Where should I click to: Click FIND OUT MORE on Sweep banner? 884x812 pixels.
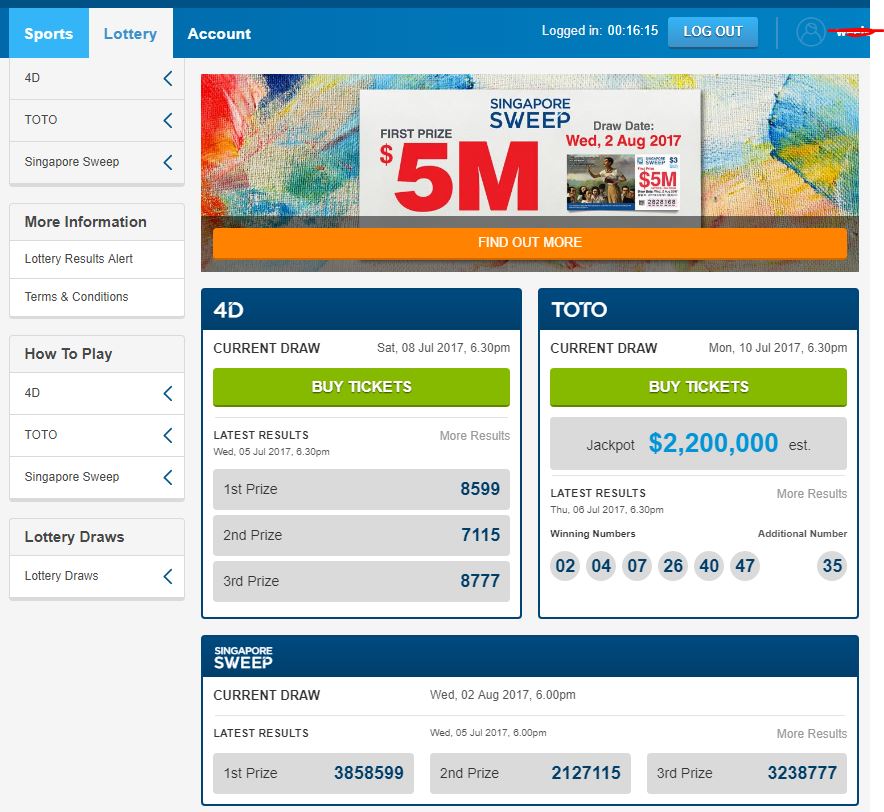(529, 242)
